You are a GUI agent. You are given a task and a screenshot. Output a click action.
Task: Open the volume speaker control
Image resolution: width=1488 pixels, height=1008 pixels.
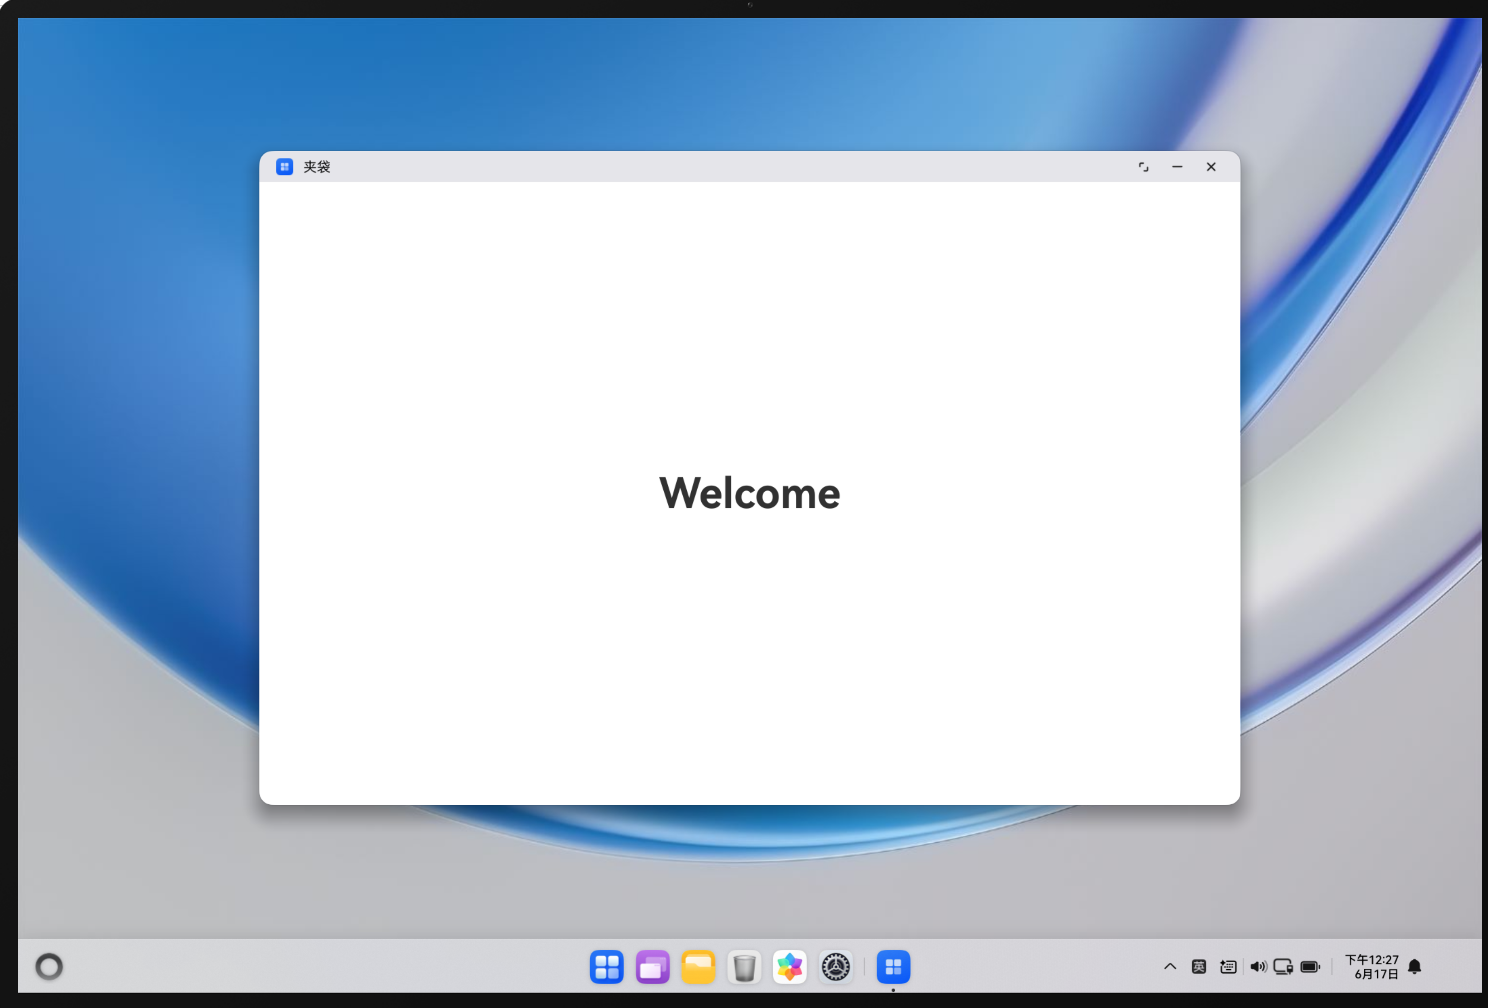pyautogui.click(x=1258, y=967)
